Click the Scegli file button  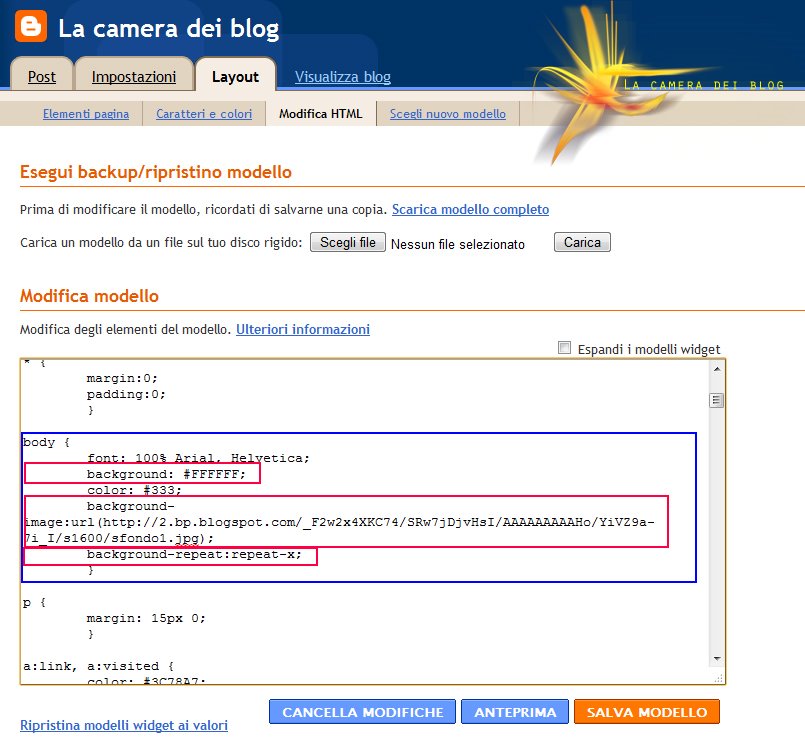[x=348, y=242]
